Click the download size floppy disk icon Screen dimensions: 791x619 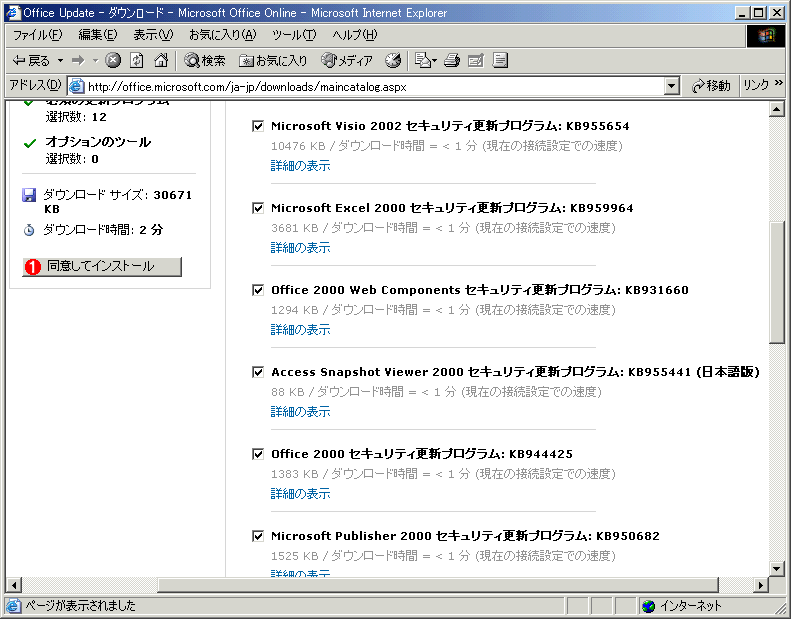coord(29,195)
